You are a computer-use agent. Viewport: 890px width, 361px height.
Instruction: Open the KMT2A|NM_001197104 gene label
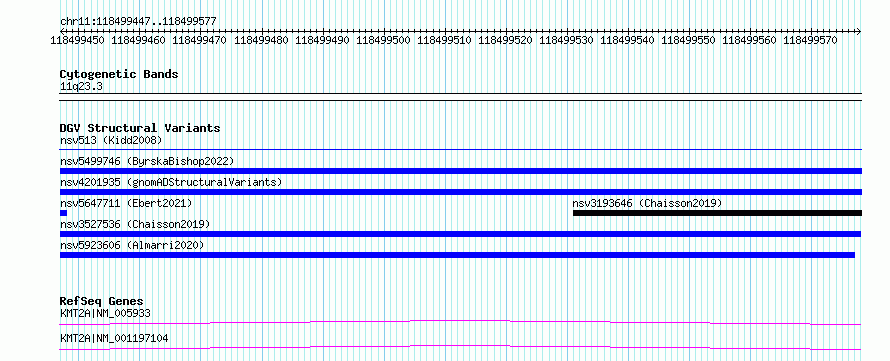[x=114, y=338]
